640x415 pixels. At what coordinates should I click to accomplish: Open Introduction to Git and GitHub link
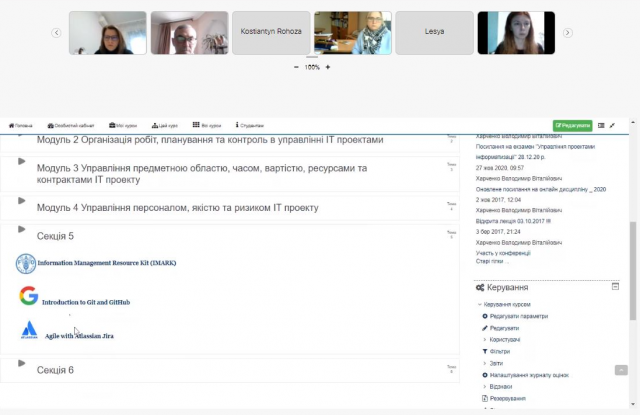(x=86, y=302)
